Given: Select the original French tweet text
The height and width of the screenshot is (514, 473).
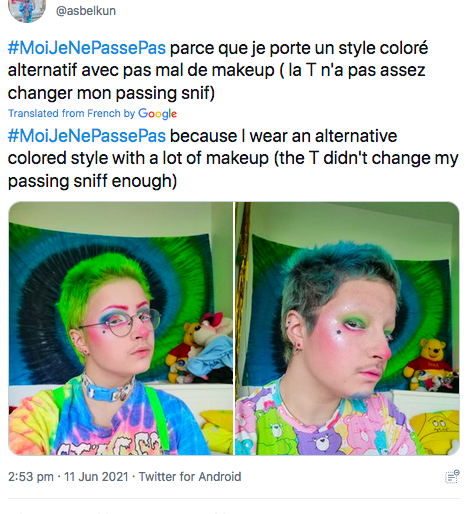Looking at the screenshot, I should [218, 70].
